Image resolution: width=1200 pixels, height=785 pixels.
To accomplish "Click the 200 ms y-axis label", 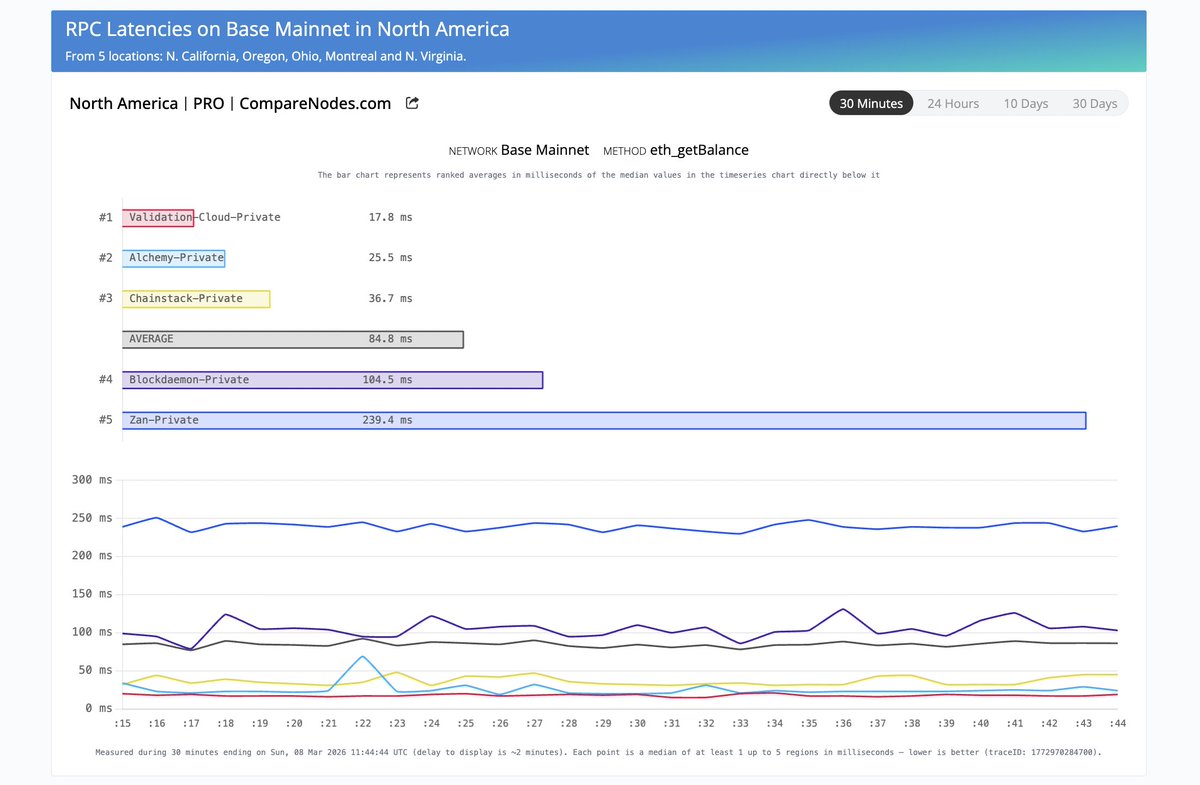I will tap(92, 556).
